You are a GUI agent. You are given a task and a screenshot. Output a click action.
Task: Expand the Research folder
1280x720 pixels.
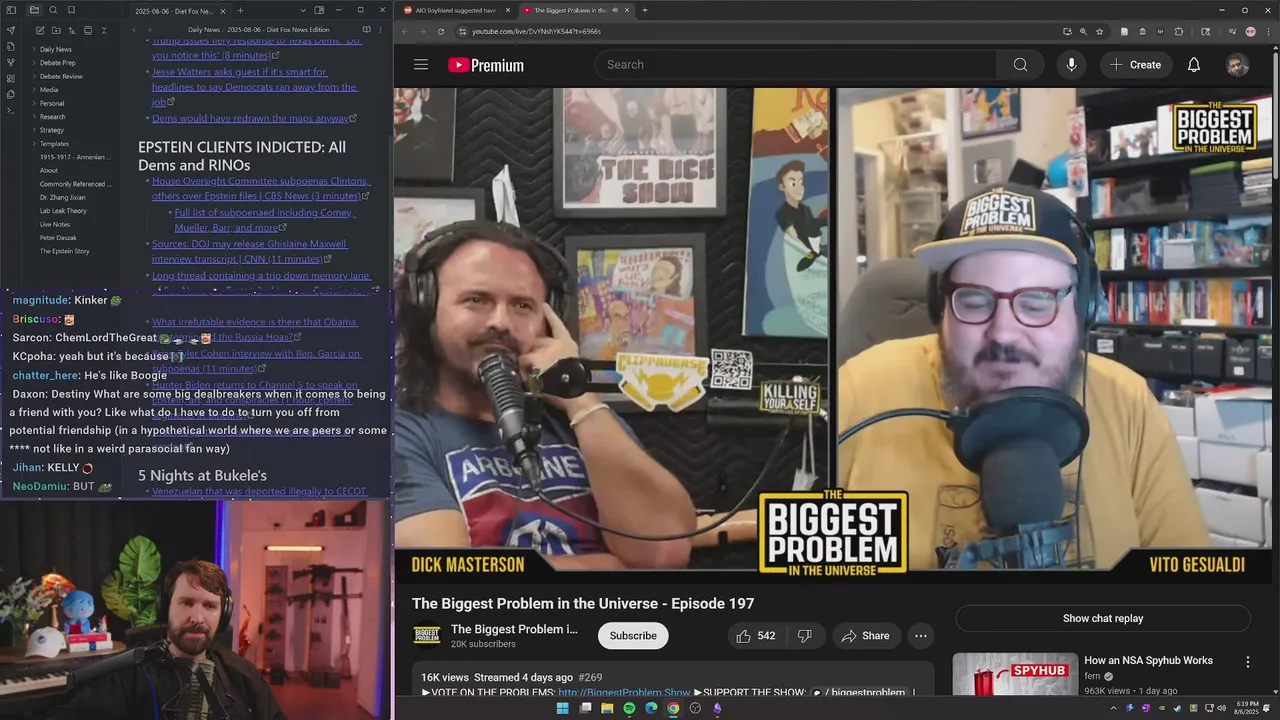[52, 117]
